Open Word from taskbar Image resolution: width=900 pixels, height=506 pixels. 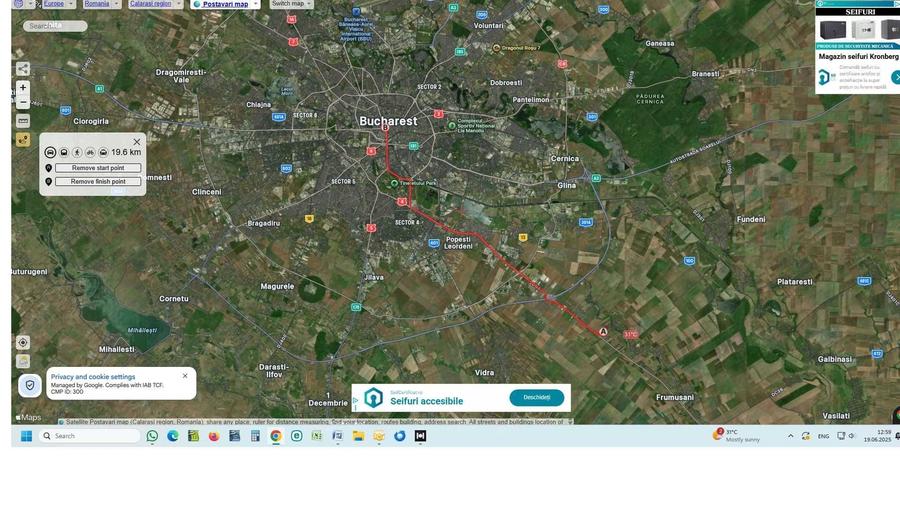338,436
